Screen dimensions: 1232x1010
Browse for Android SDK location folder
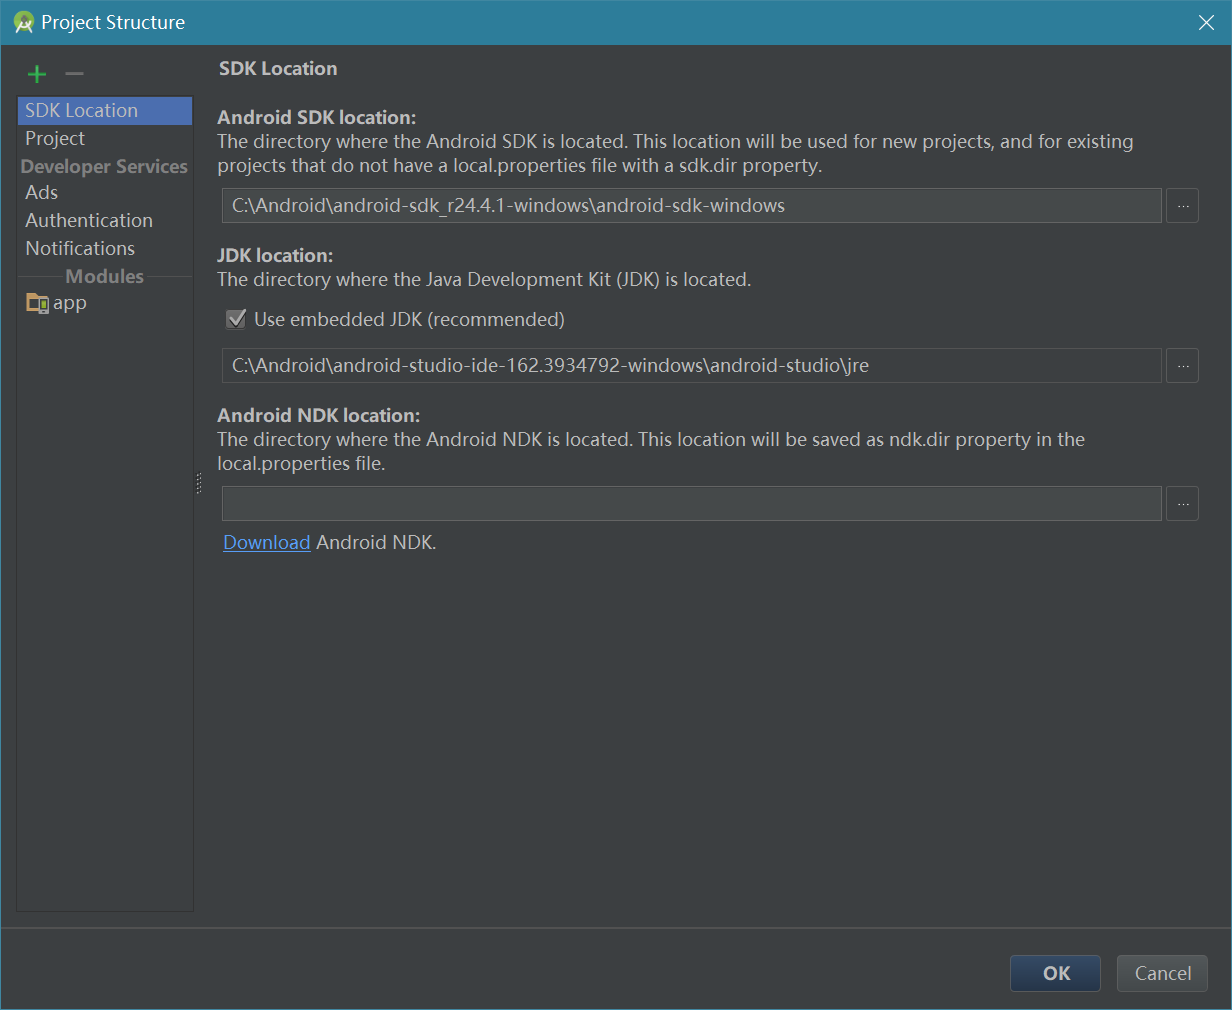point(1182,206)
